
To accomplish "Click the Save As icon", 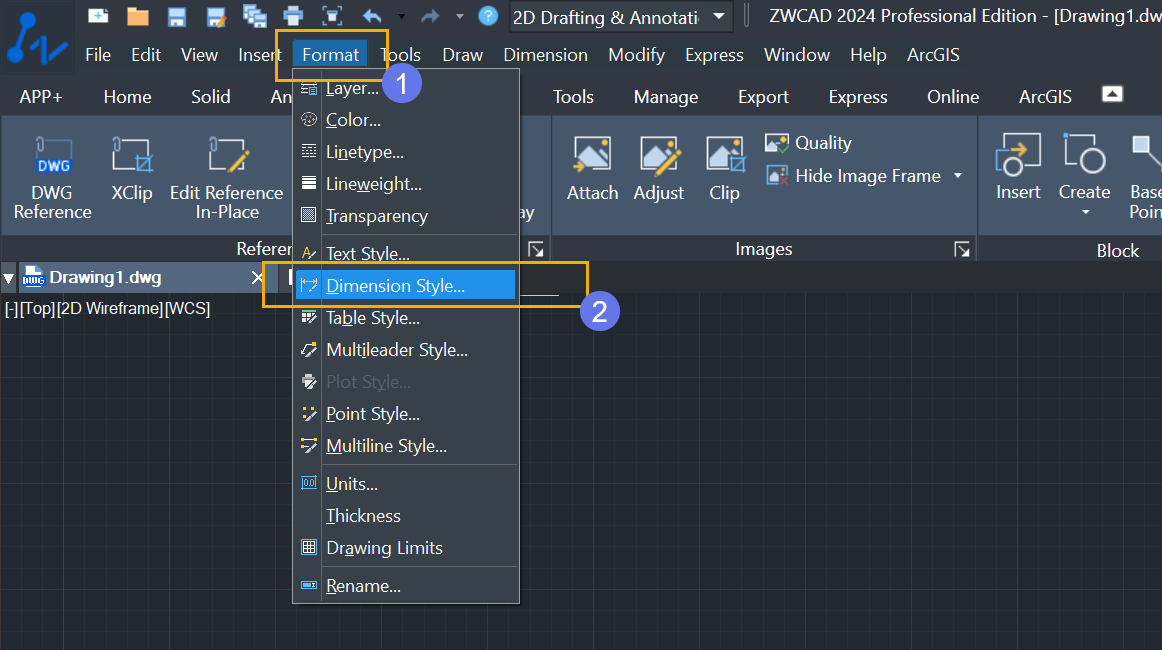I will pos(216,16).
